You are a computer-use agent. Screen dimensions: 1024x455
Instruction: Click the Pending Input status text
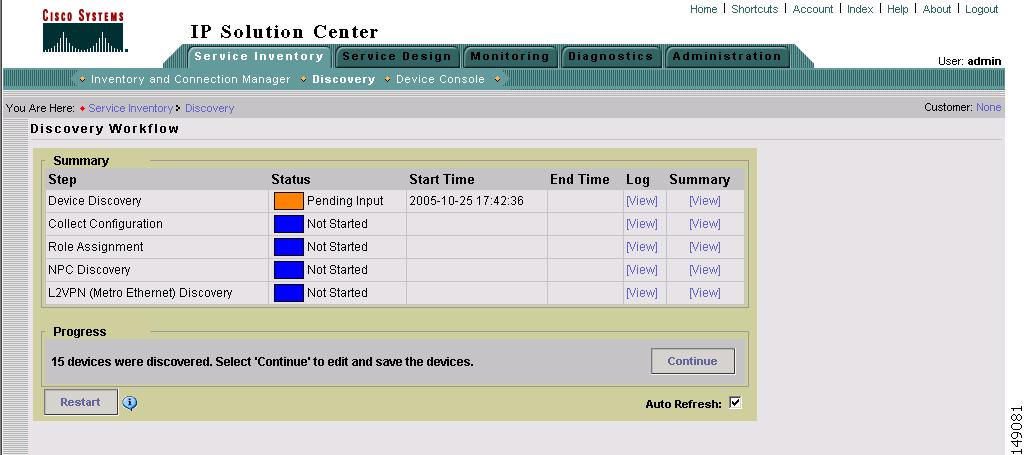coord(345,201)
